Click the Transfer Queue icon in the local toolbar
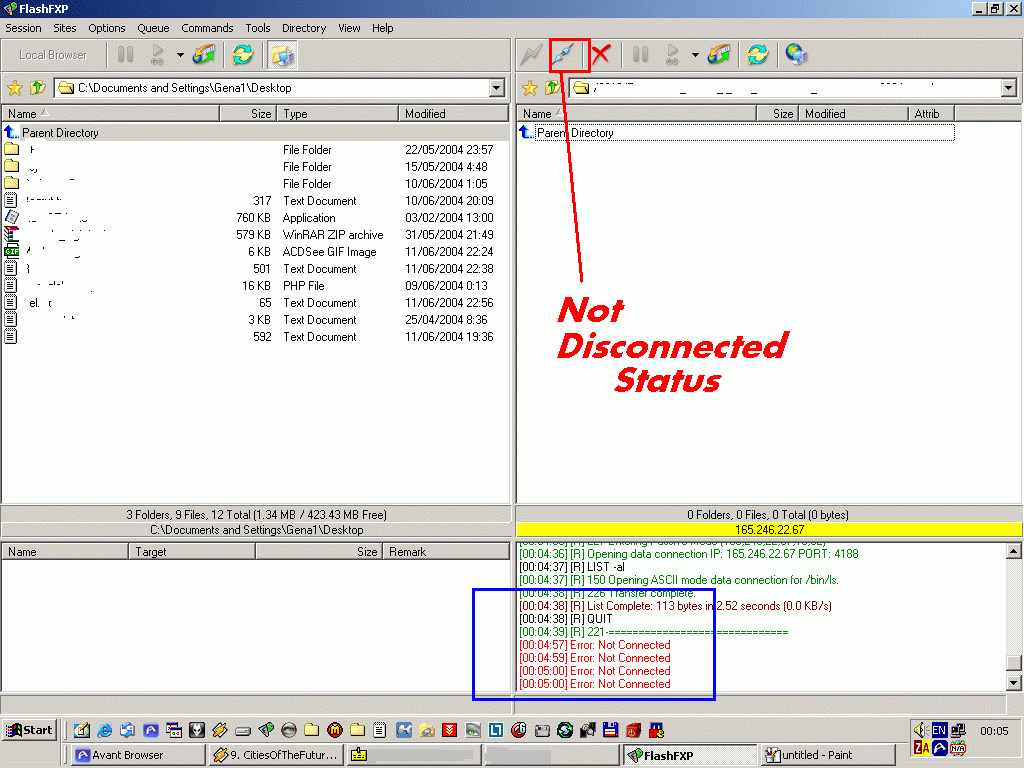 [x=205, y=55]
